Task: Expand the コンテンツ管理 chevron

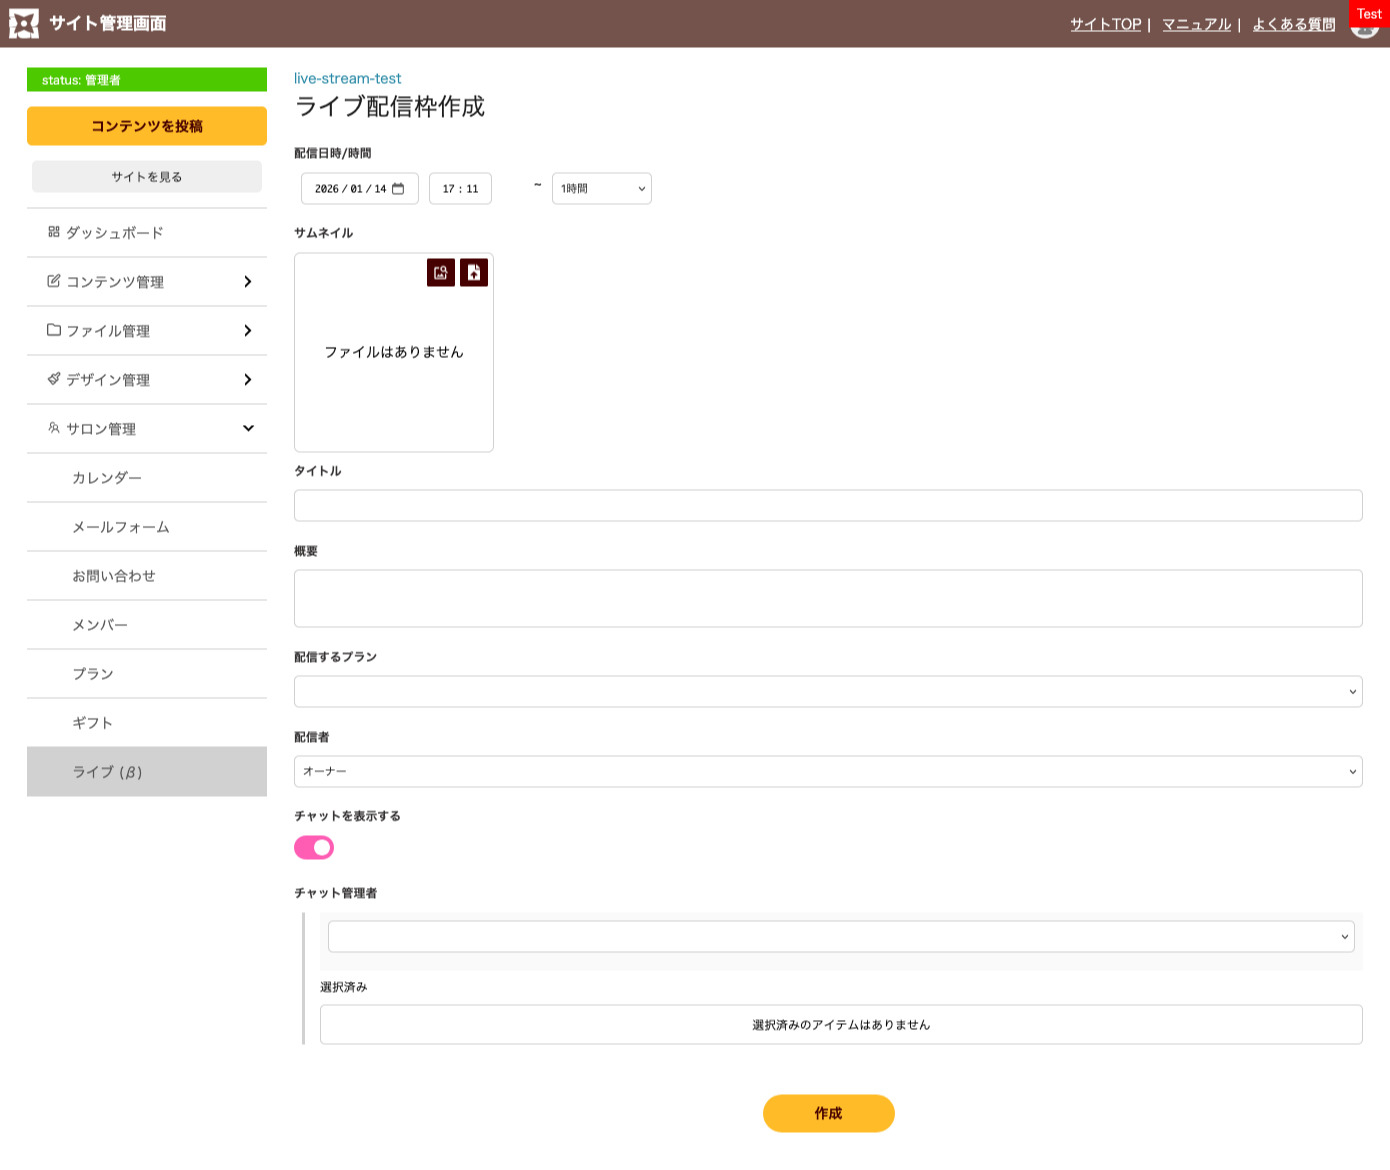Action: pyautogui.click(x=247, y=282)
